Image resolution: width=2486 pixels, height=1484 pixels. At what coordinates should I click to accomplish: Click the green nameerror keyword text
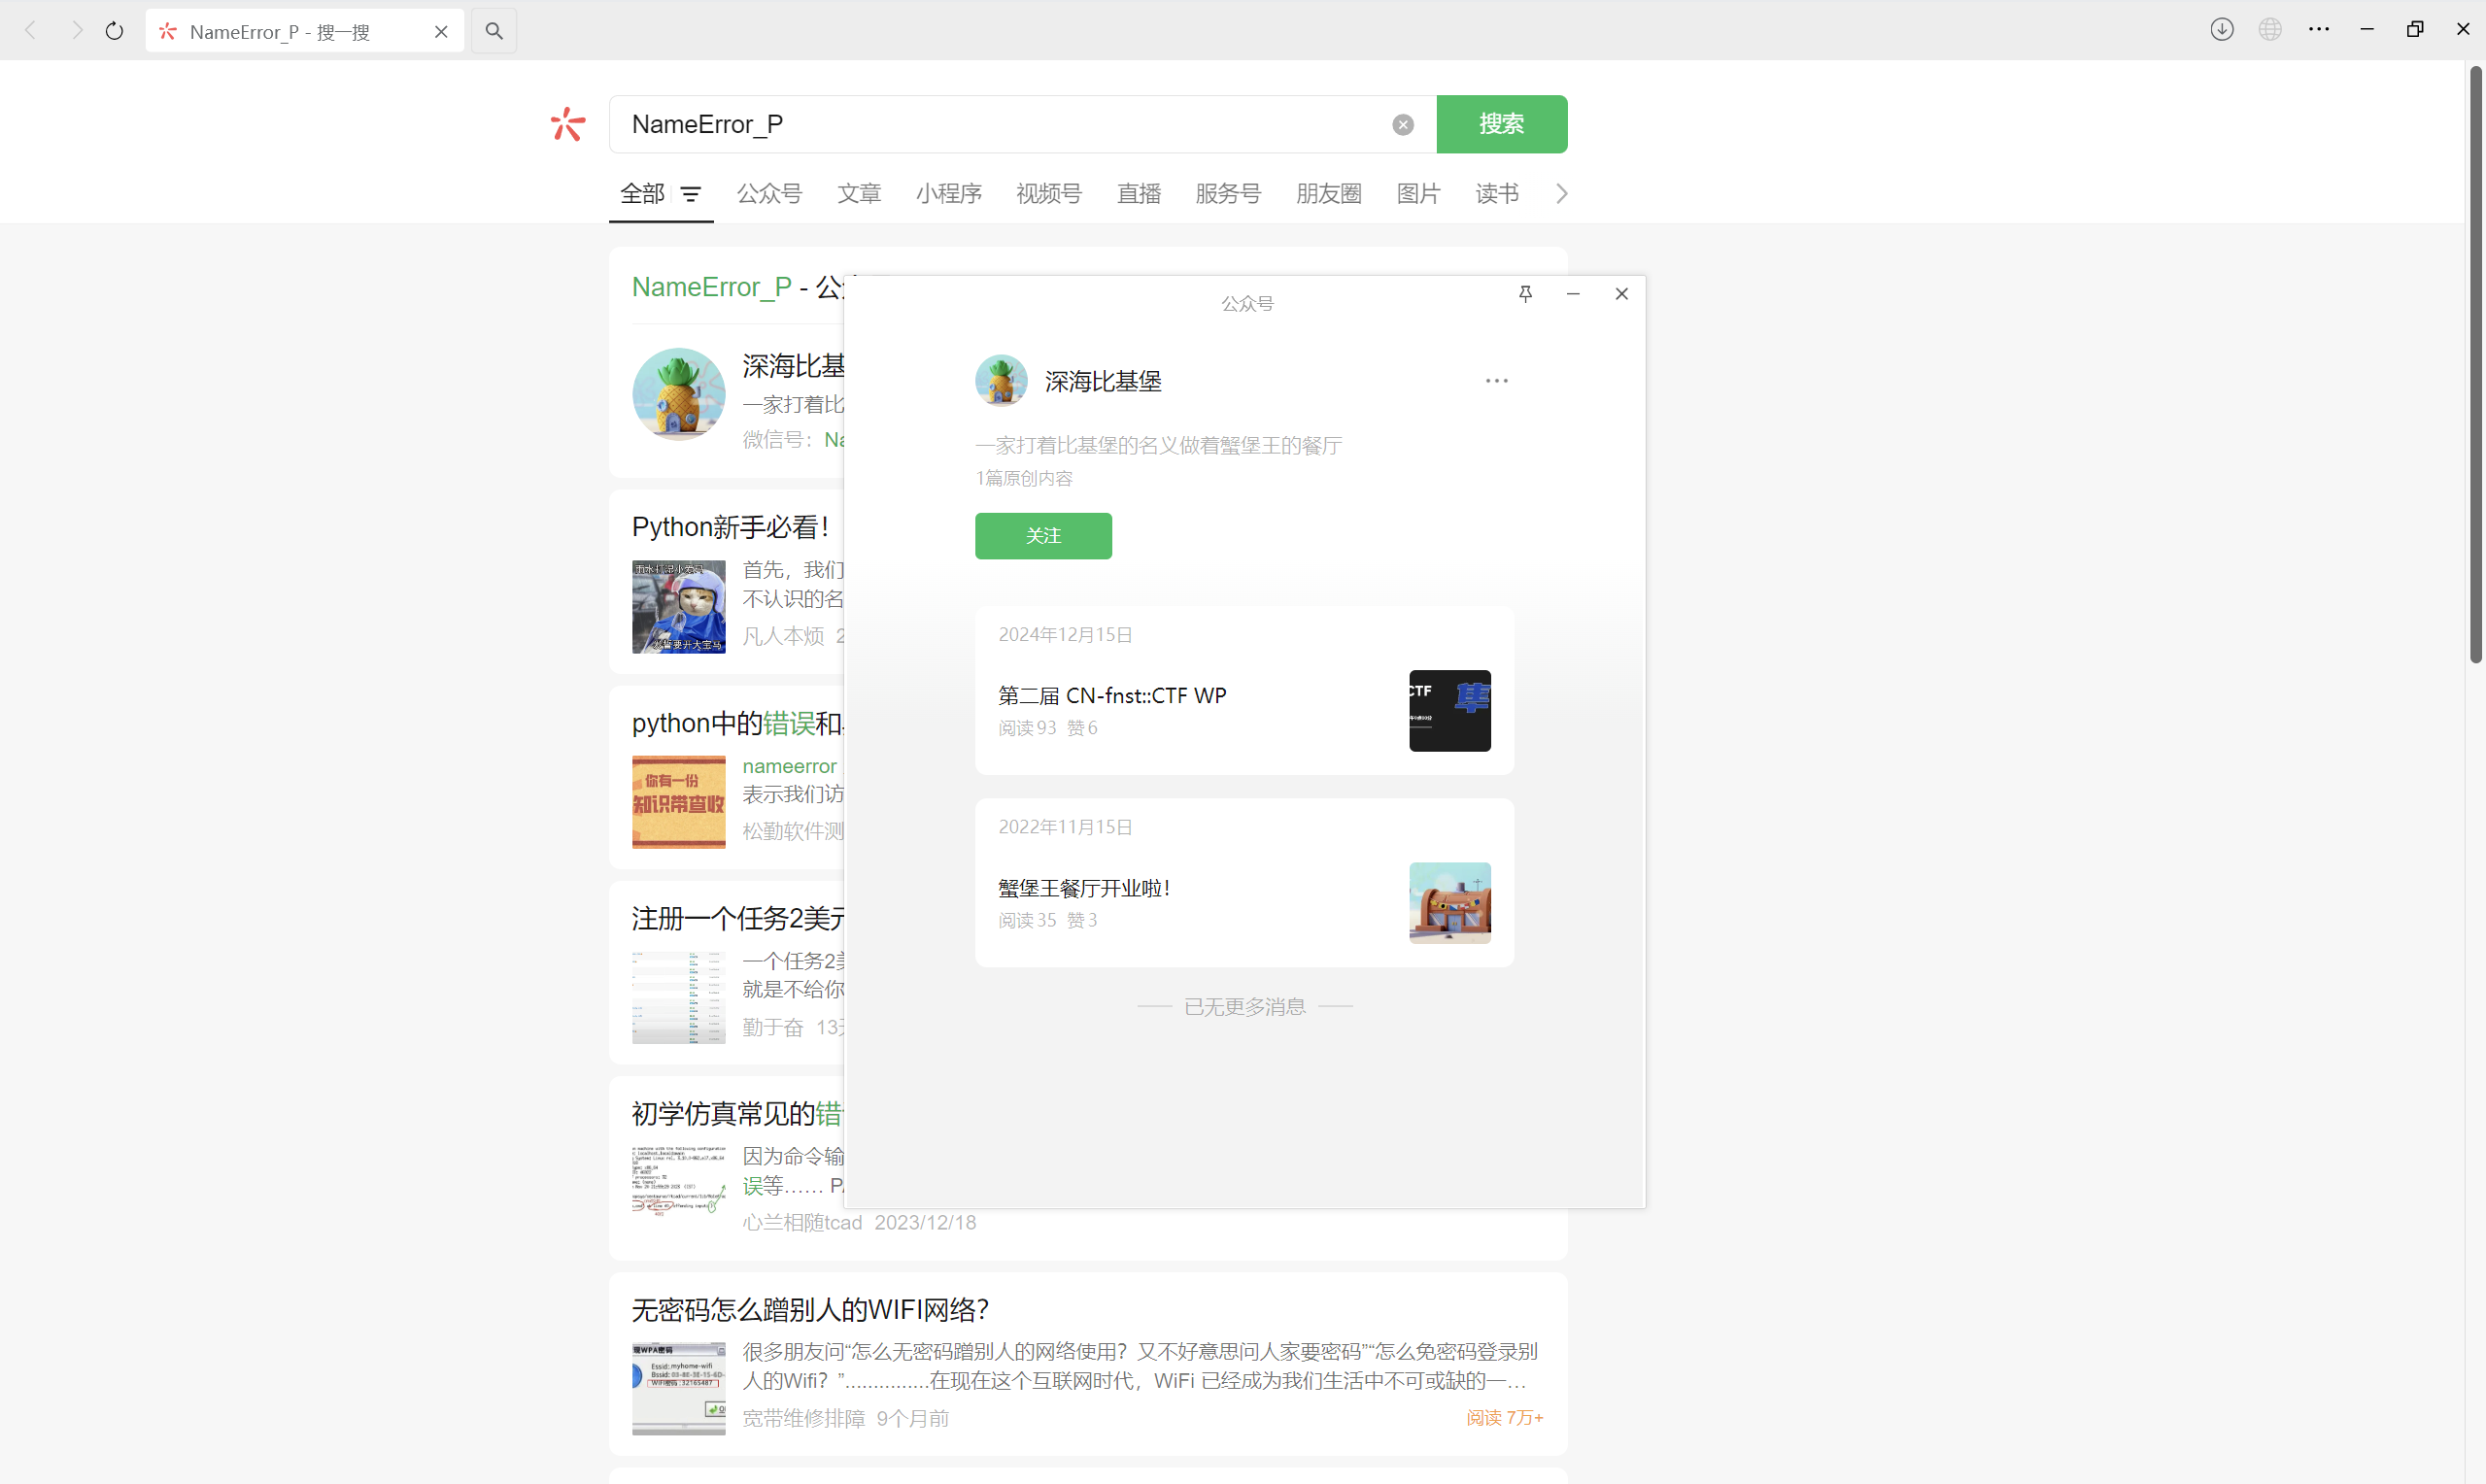[789, 766]
